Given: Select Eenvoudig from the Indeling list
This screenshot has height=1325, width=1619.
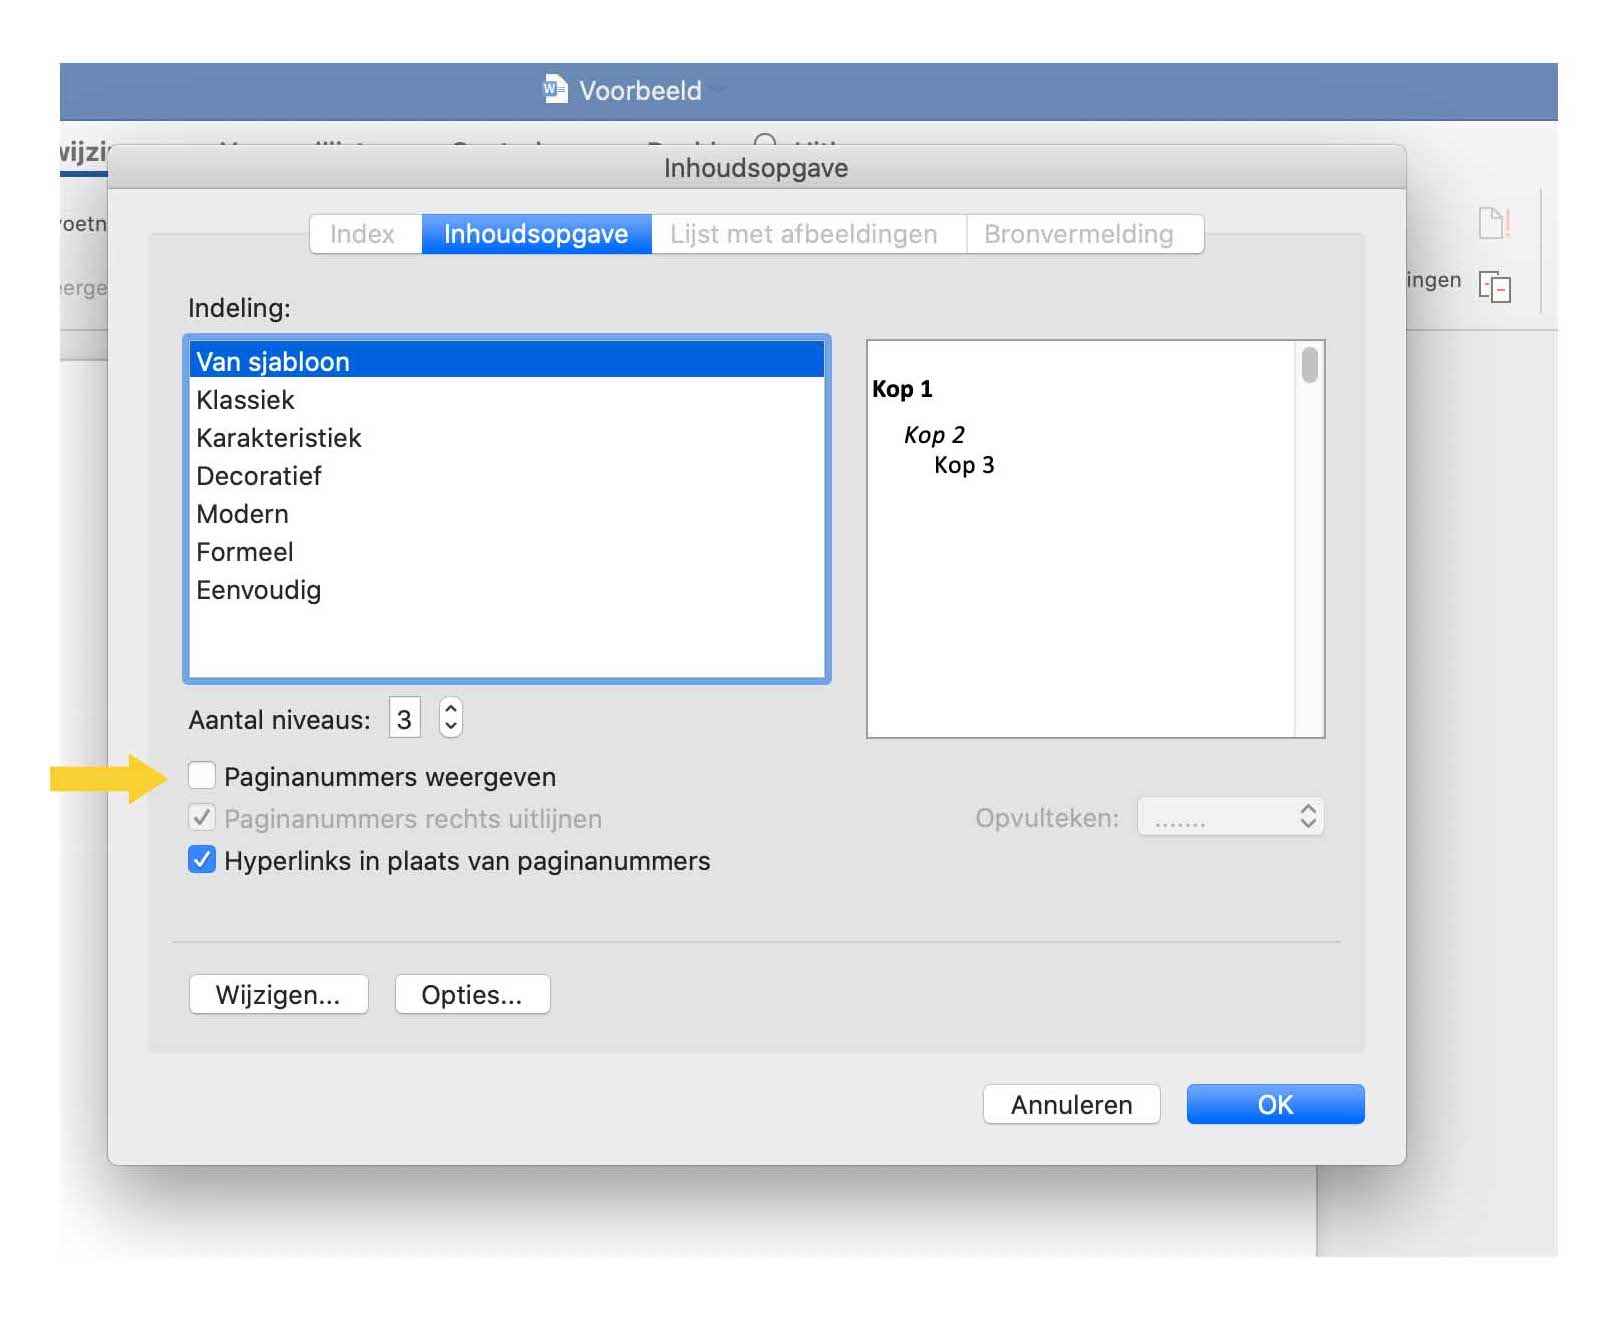Looking at the screenshot, I should coord(259,590).
